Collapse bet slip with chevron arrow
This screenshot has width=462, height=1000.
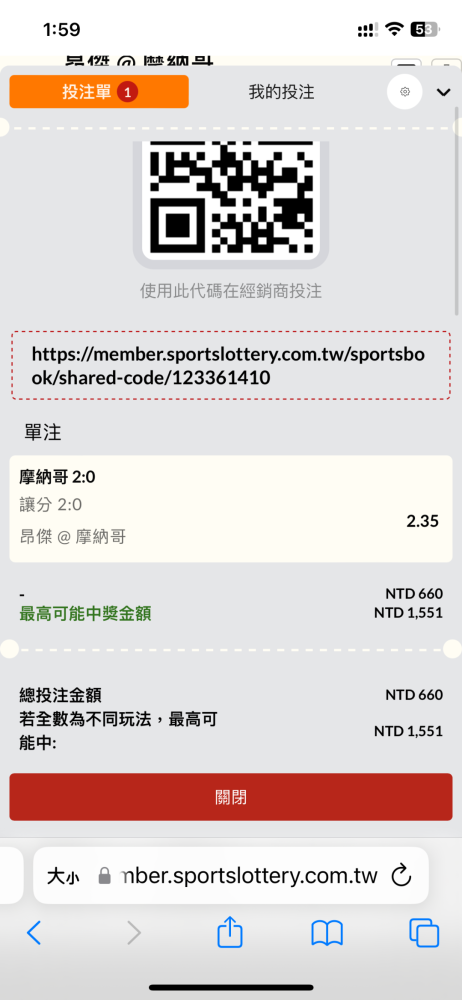click(x=443, y=92)
